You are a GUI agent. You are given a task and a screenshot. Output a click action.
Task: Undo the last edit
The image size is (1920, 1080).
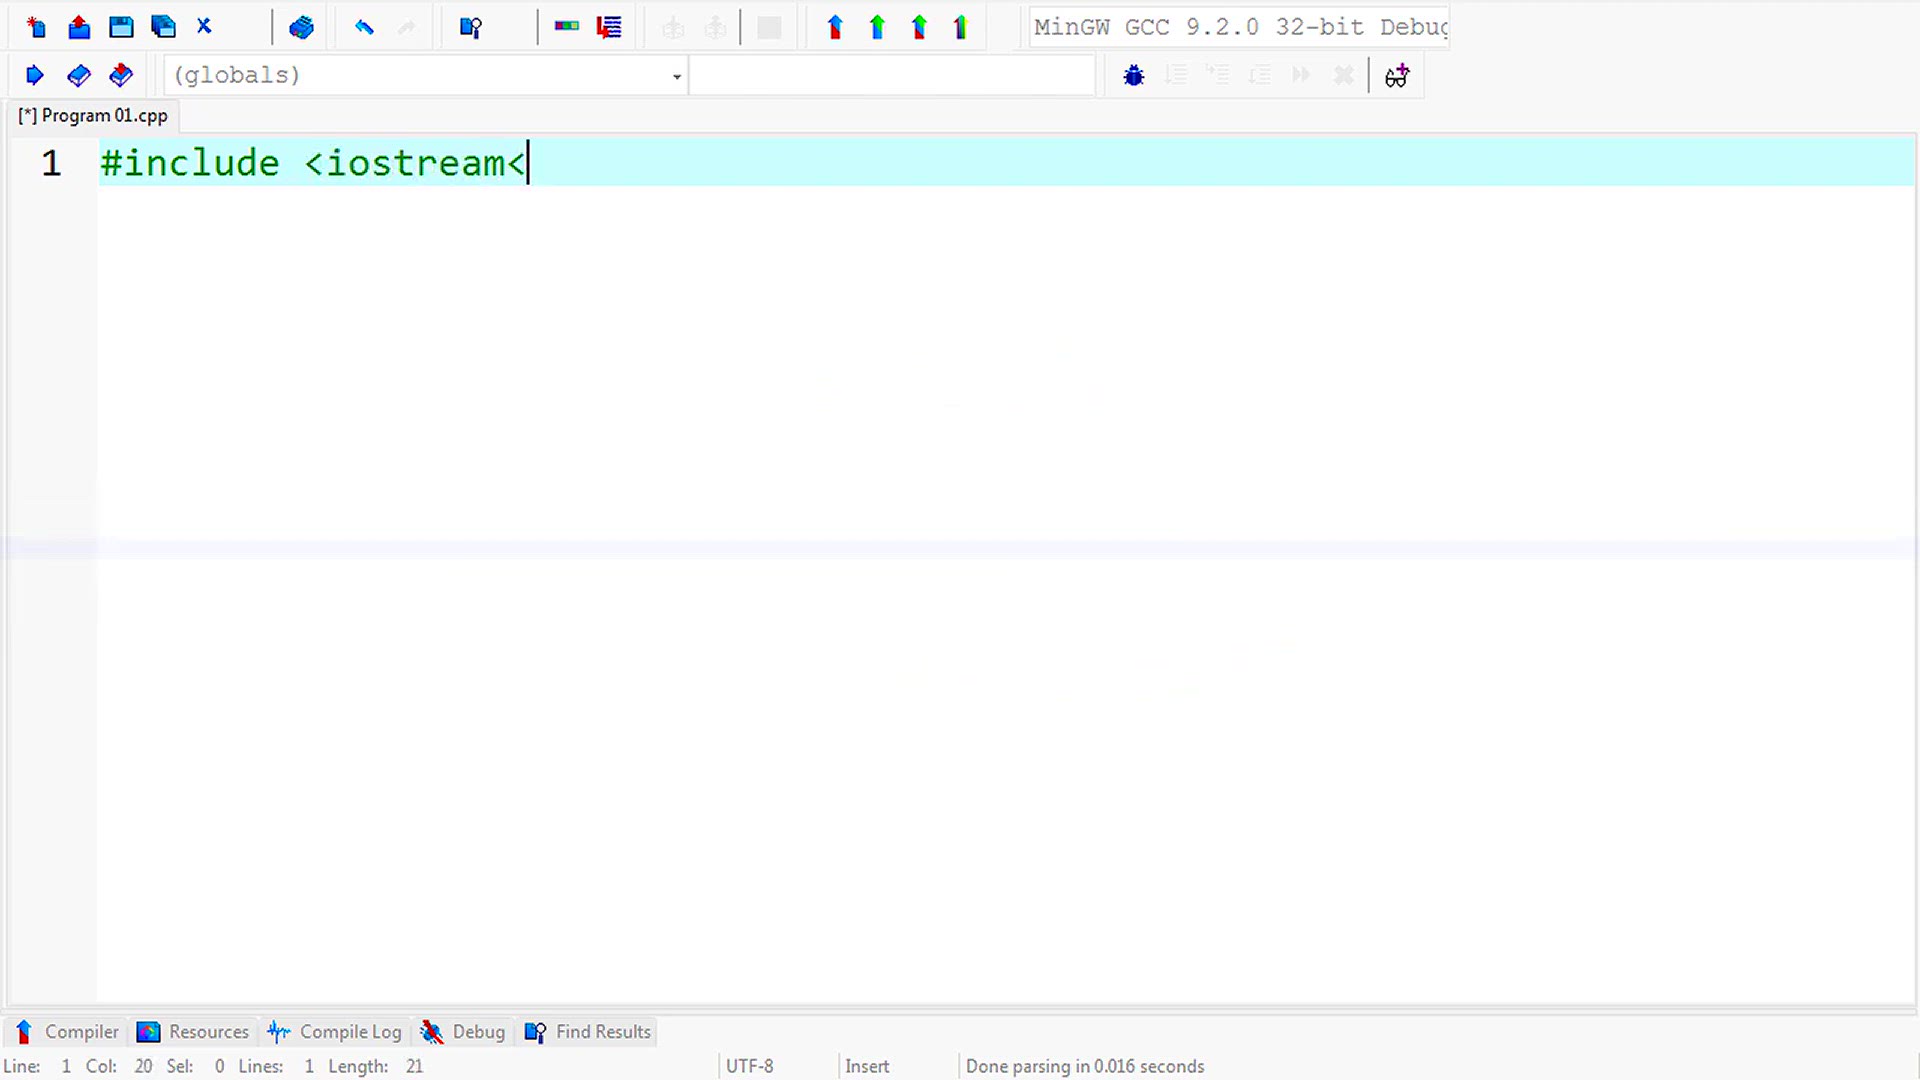click(x=364, y=27)
